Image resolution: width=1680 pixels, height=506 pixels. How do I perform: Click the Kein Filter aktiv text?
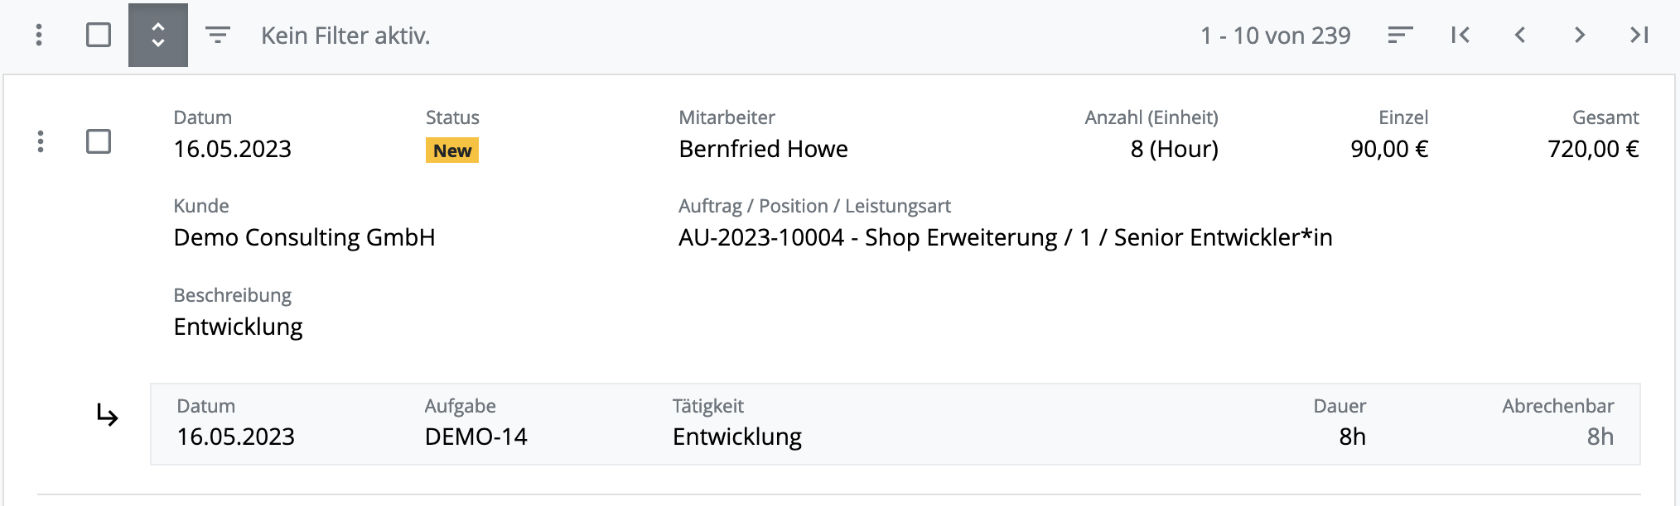345,36
